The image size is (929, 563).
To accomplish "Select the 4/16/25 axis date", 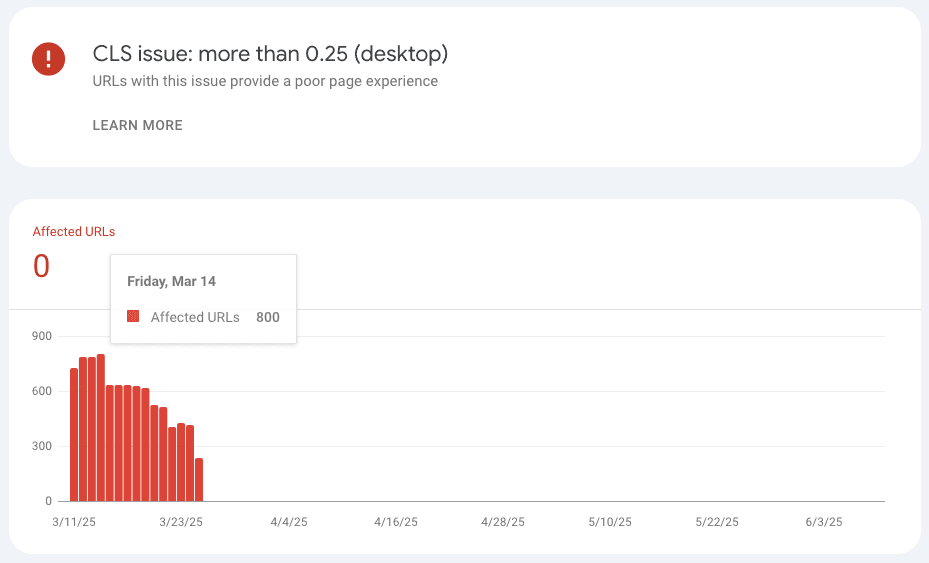I will [396, 522].
